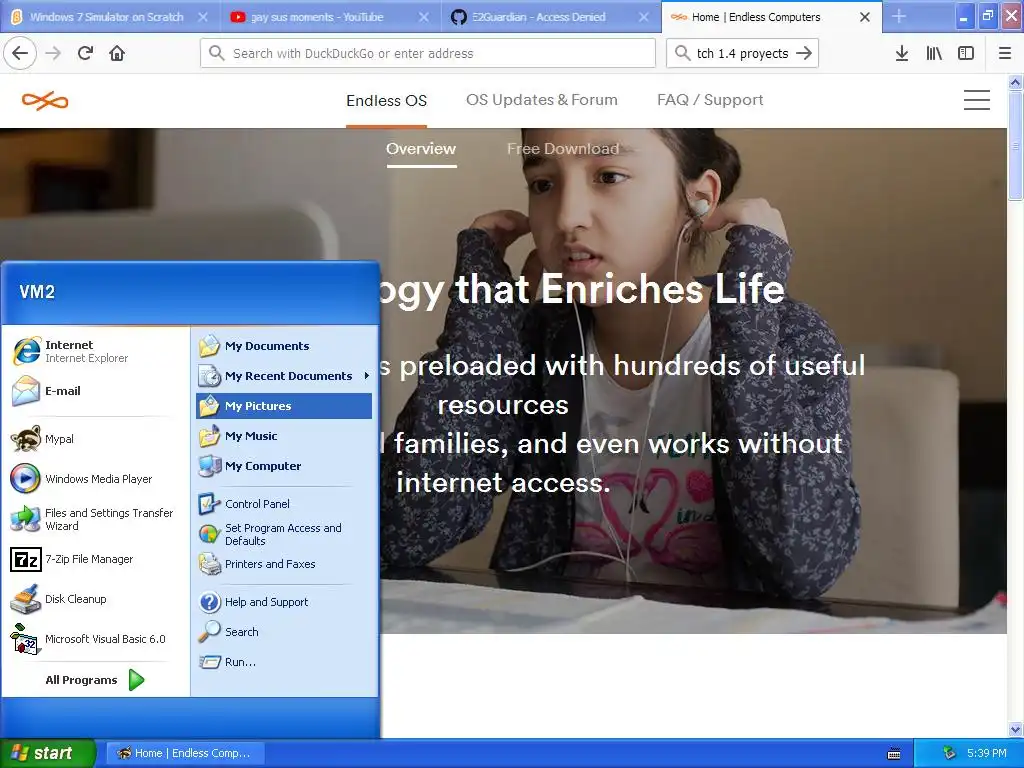This screenshot has width=1024, height=768.
Task: Click the DuckDuckGo address bar
Action: click(x=428, y=54)
